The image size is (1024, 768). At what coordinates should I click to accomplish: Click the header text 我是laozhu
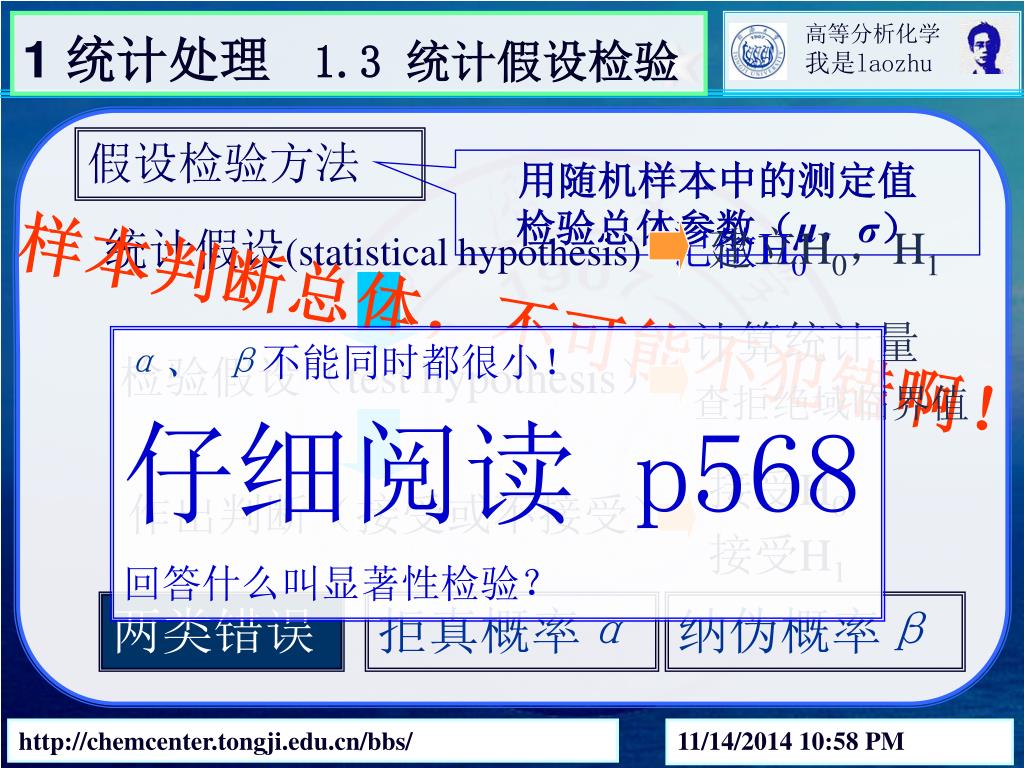(869, 63)
